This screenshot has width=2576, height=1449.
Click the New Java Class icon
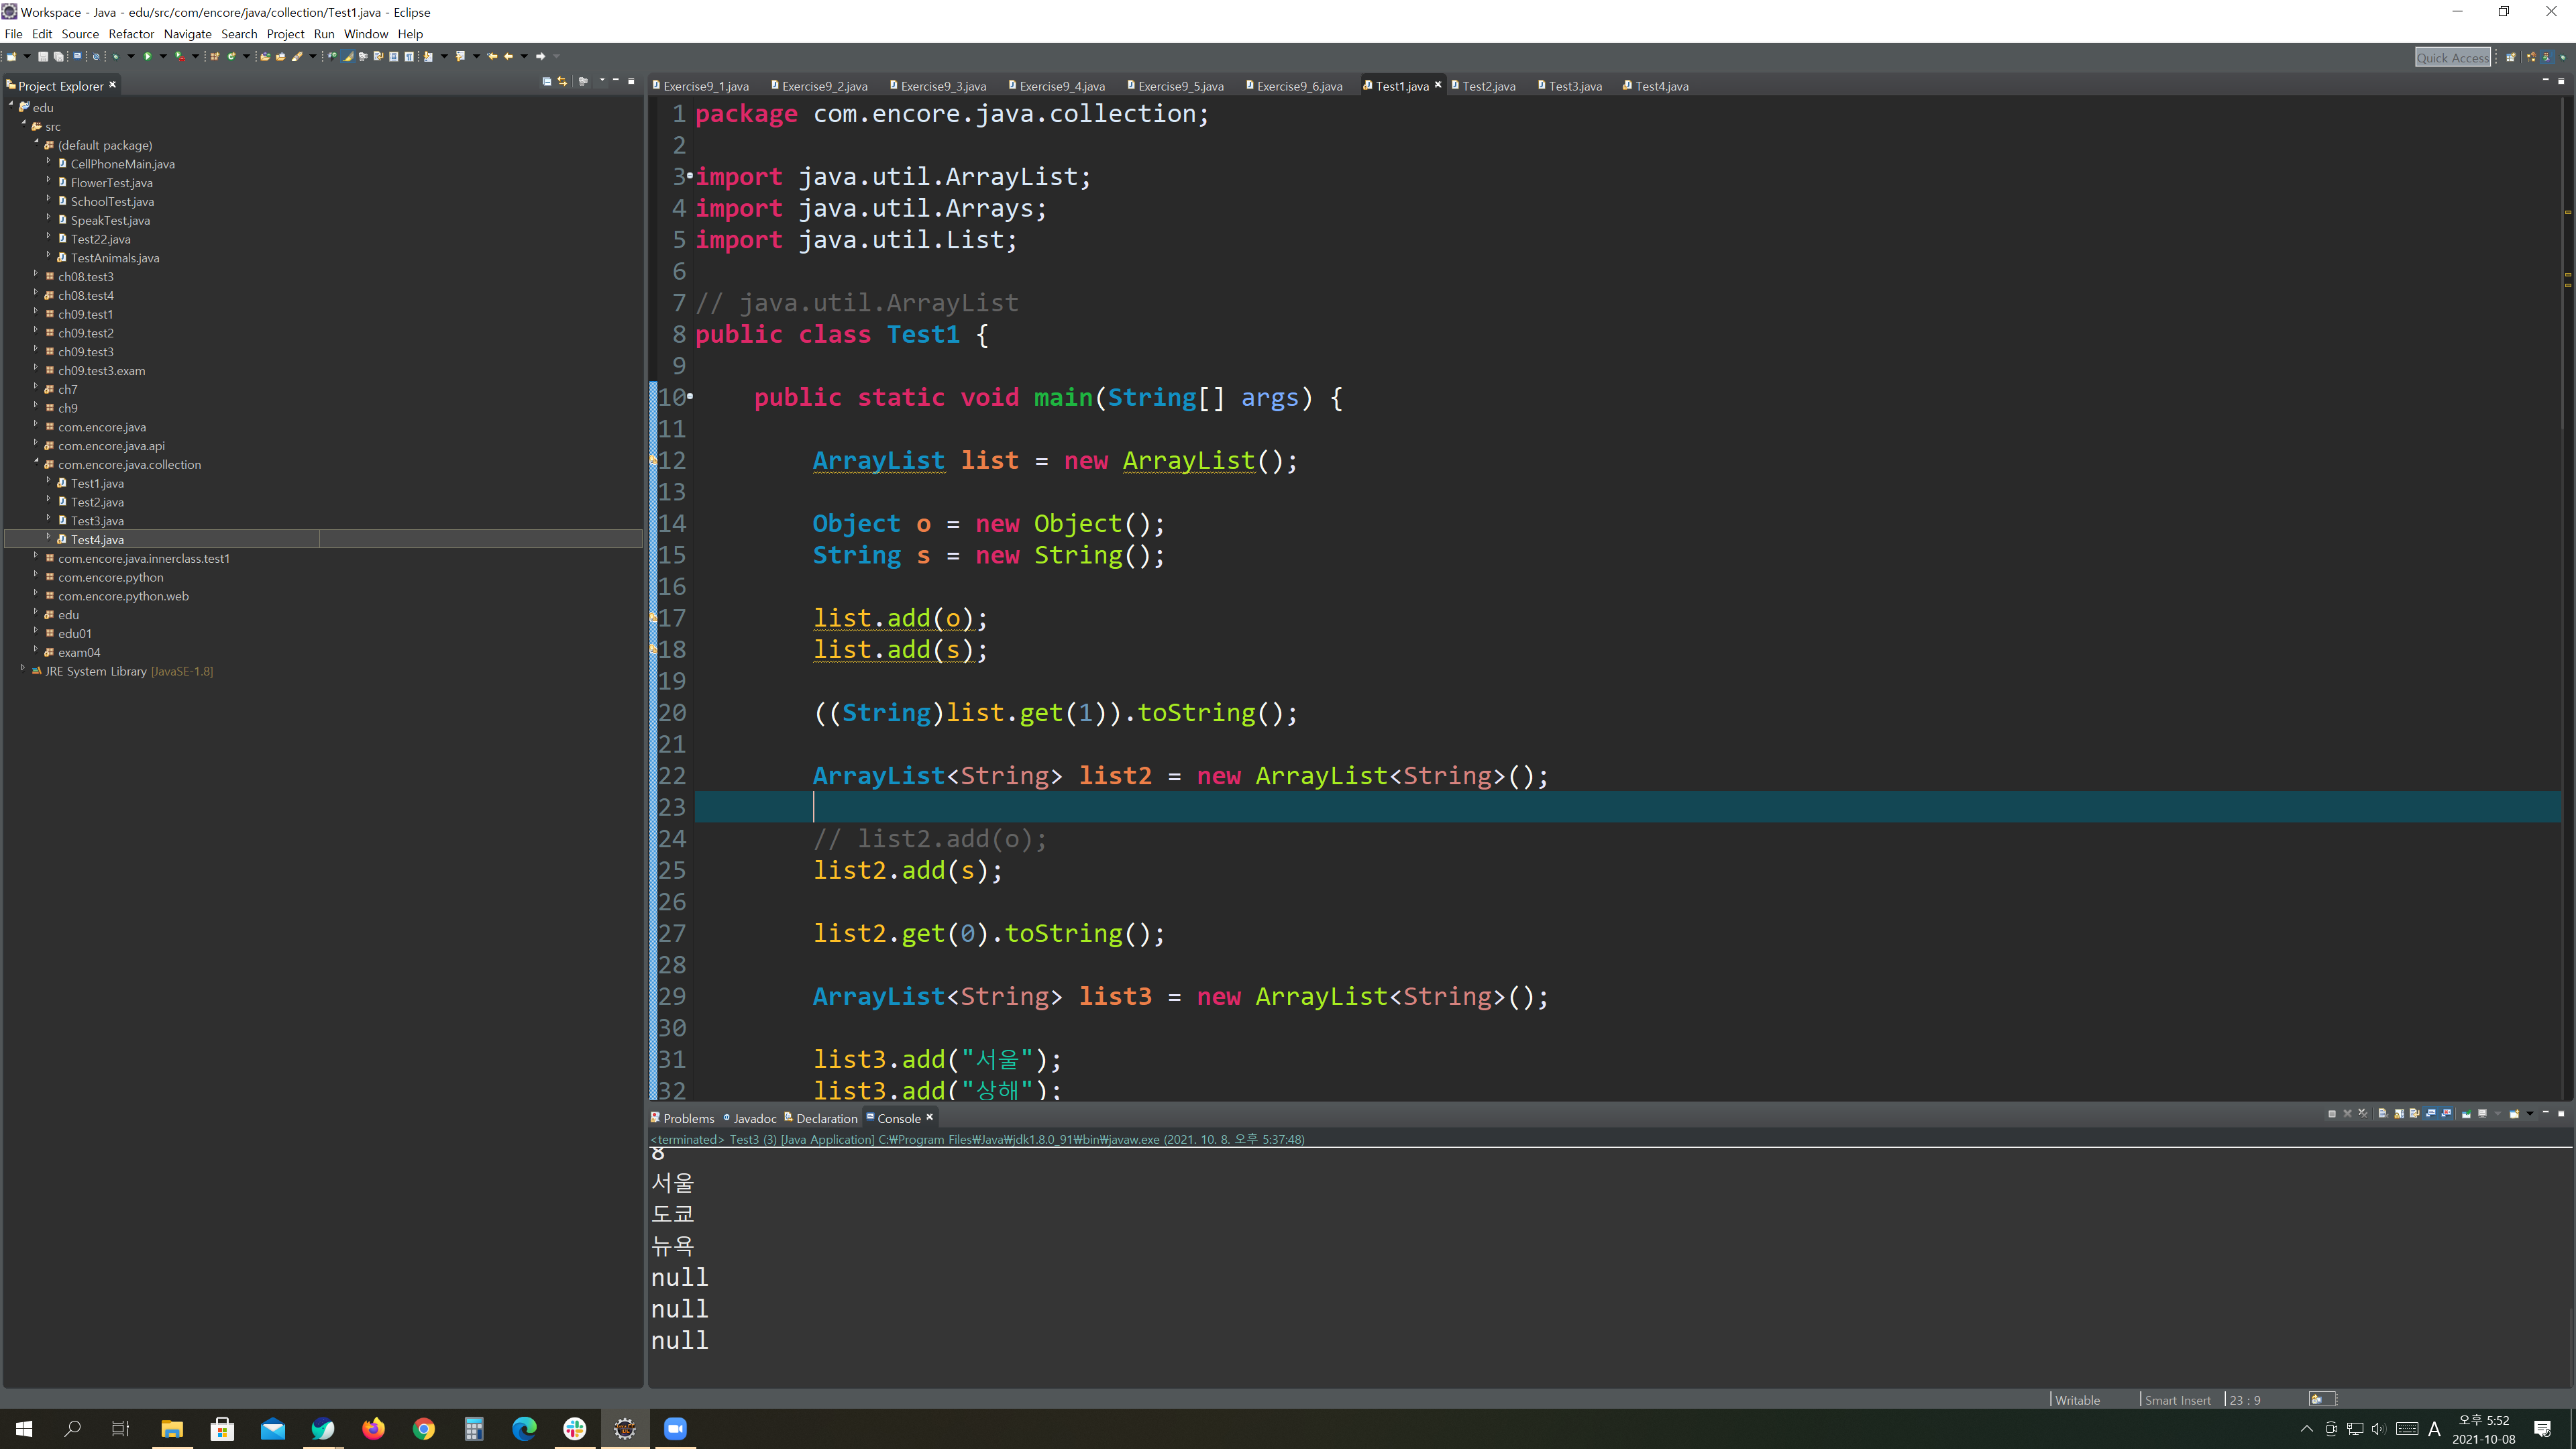click(x=232, y=56)
